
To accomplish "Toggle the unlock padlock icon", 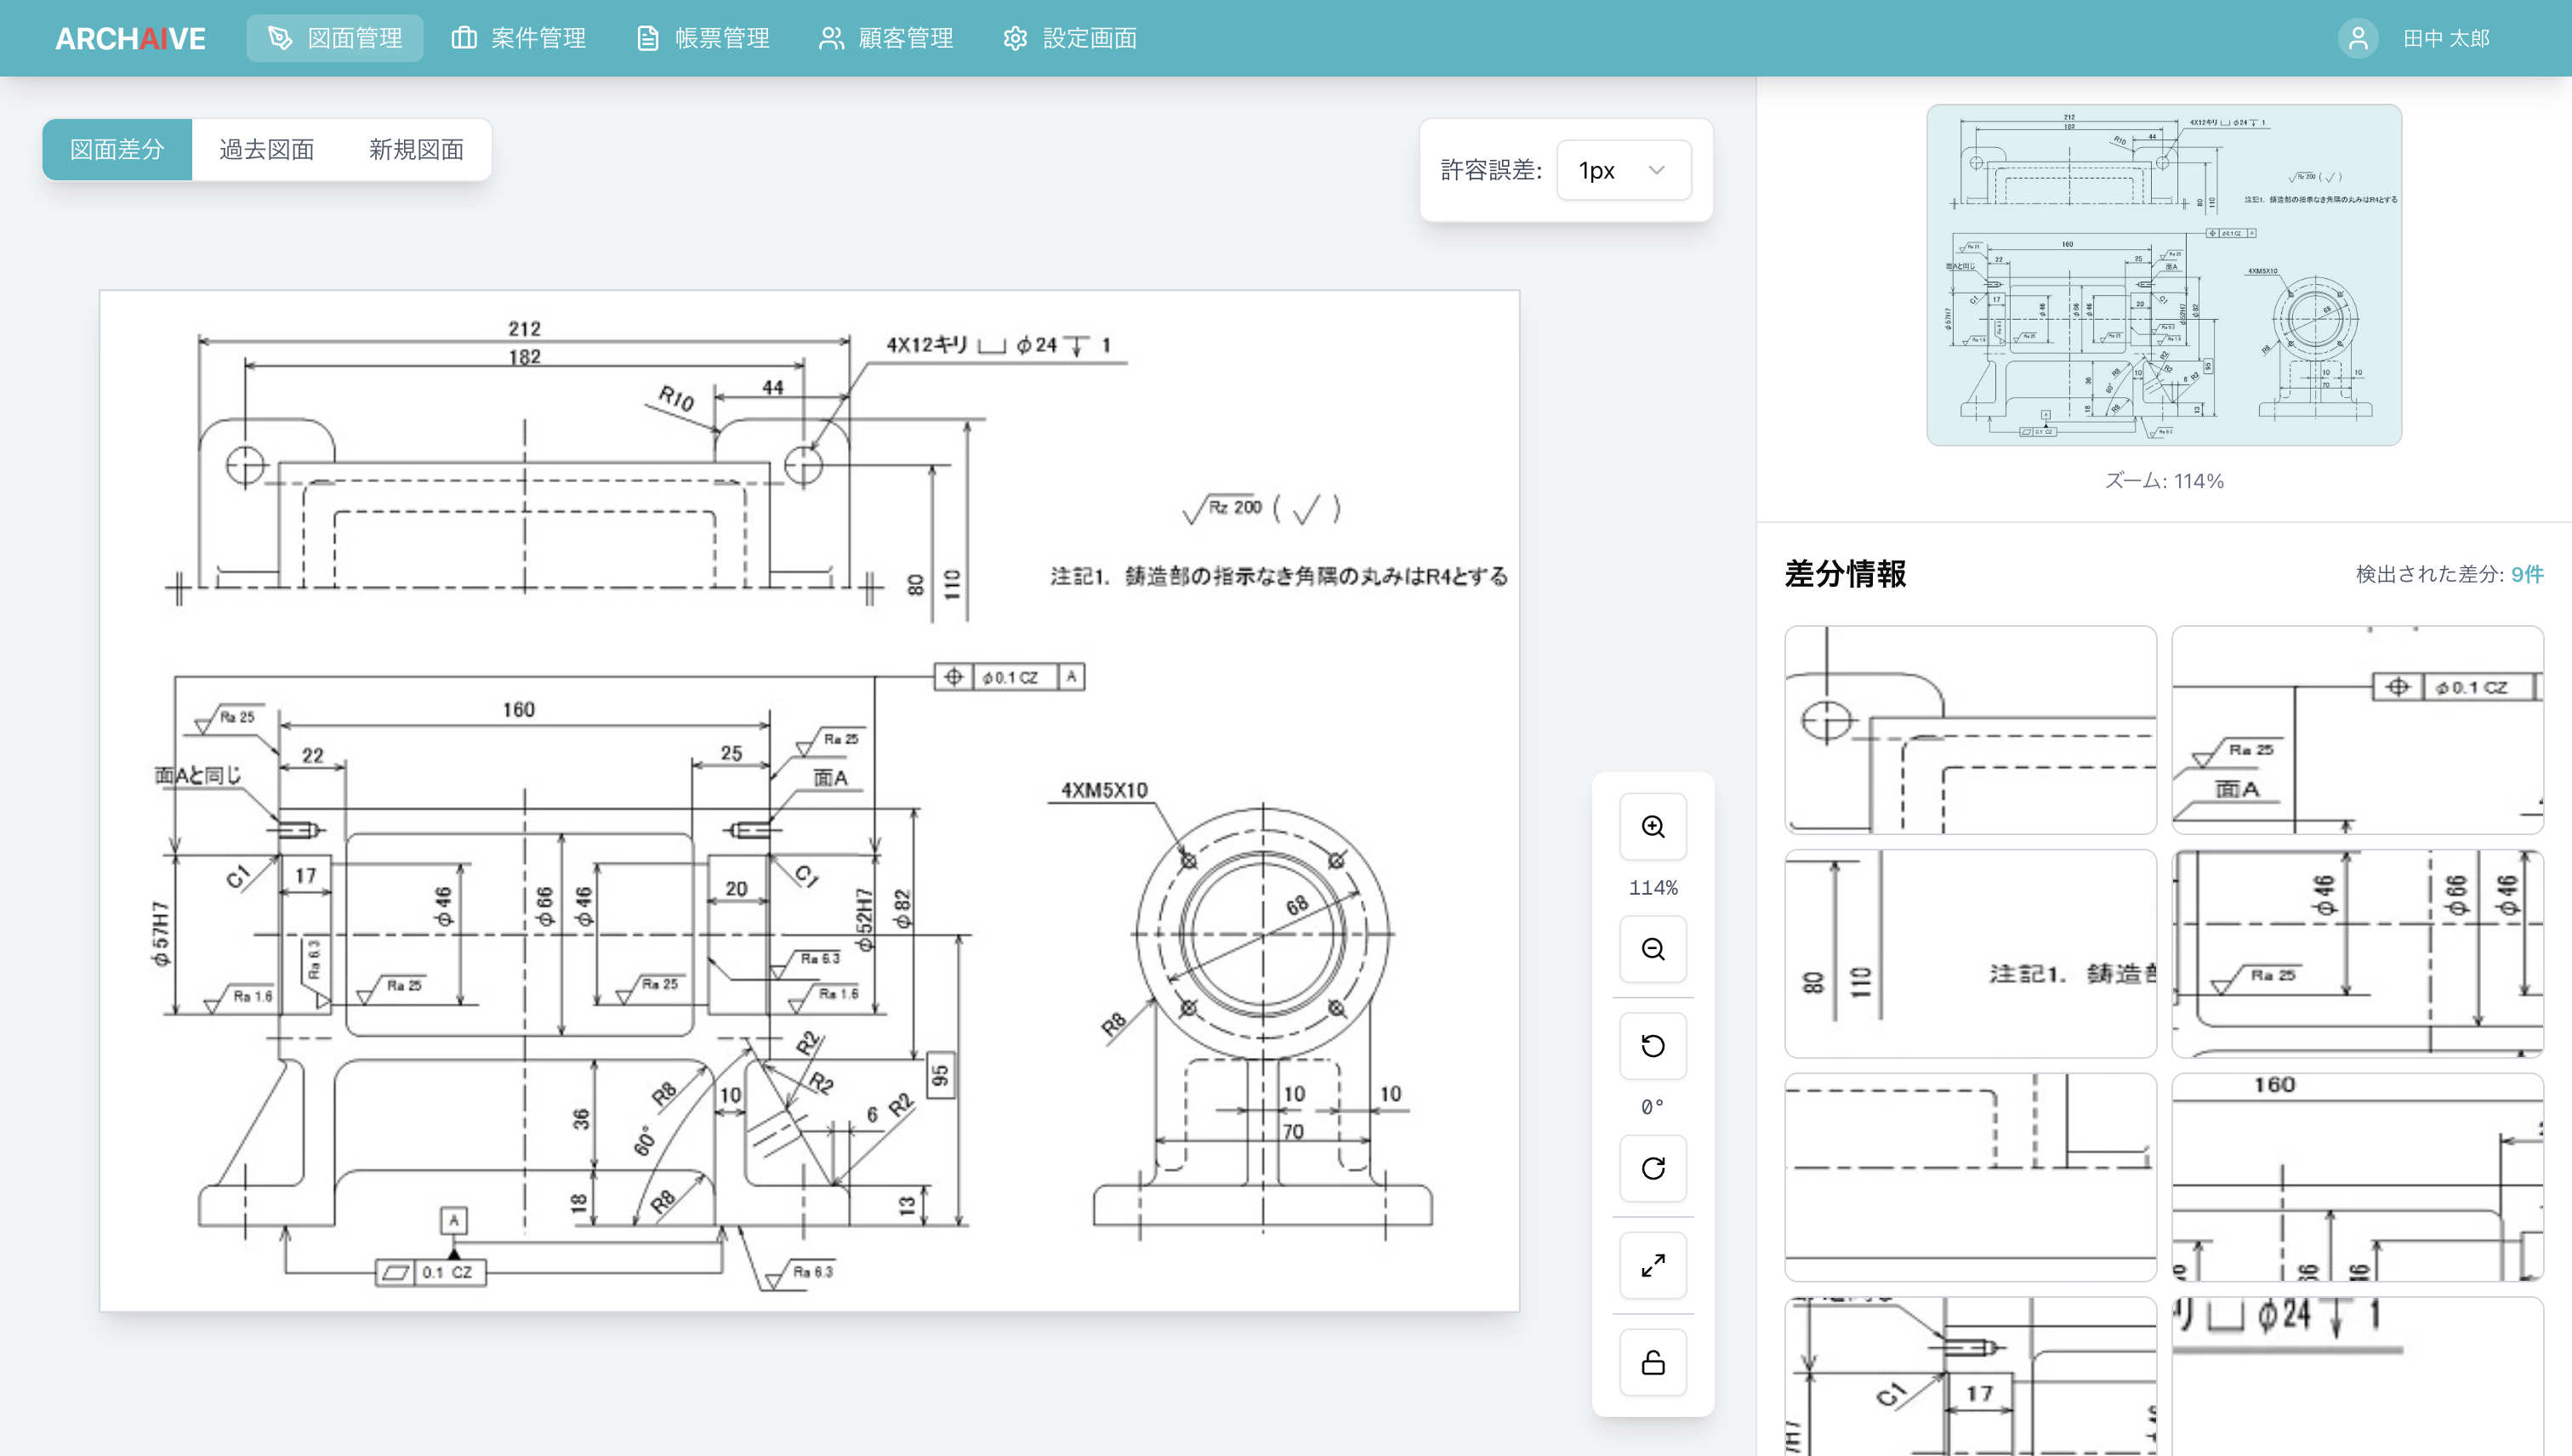I will click(x=1653, y=1362).
